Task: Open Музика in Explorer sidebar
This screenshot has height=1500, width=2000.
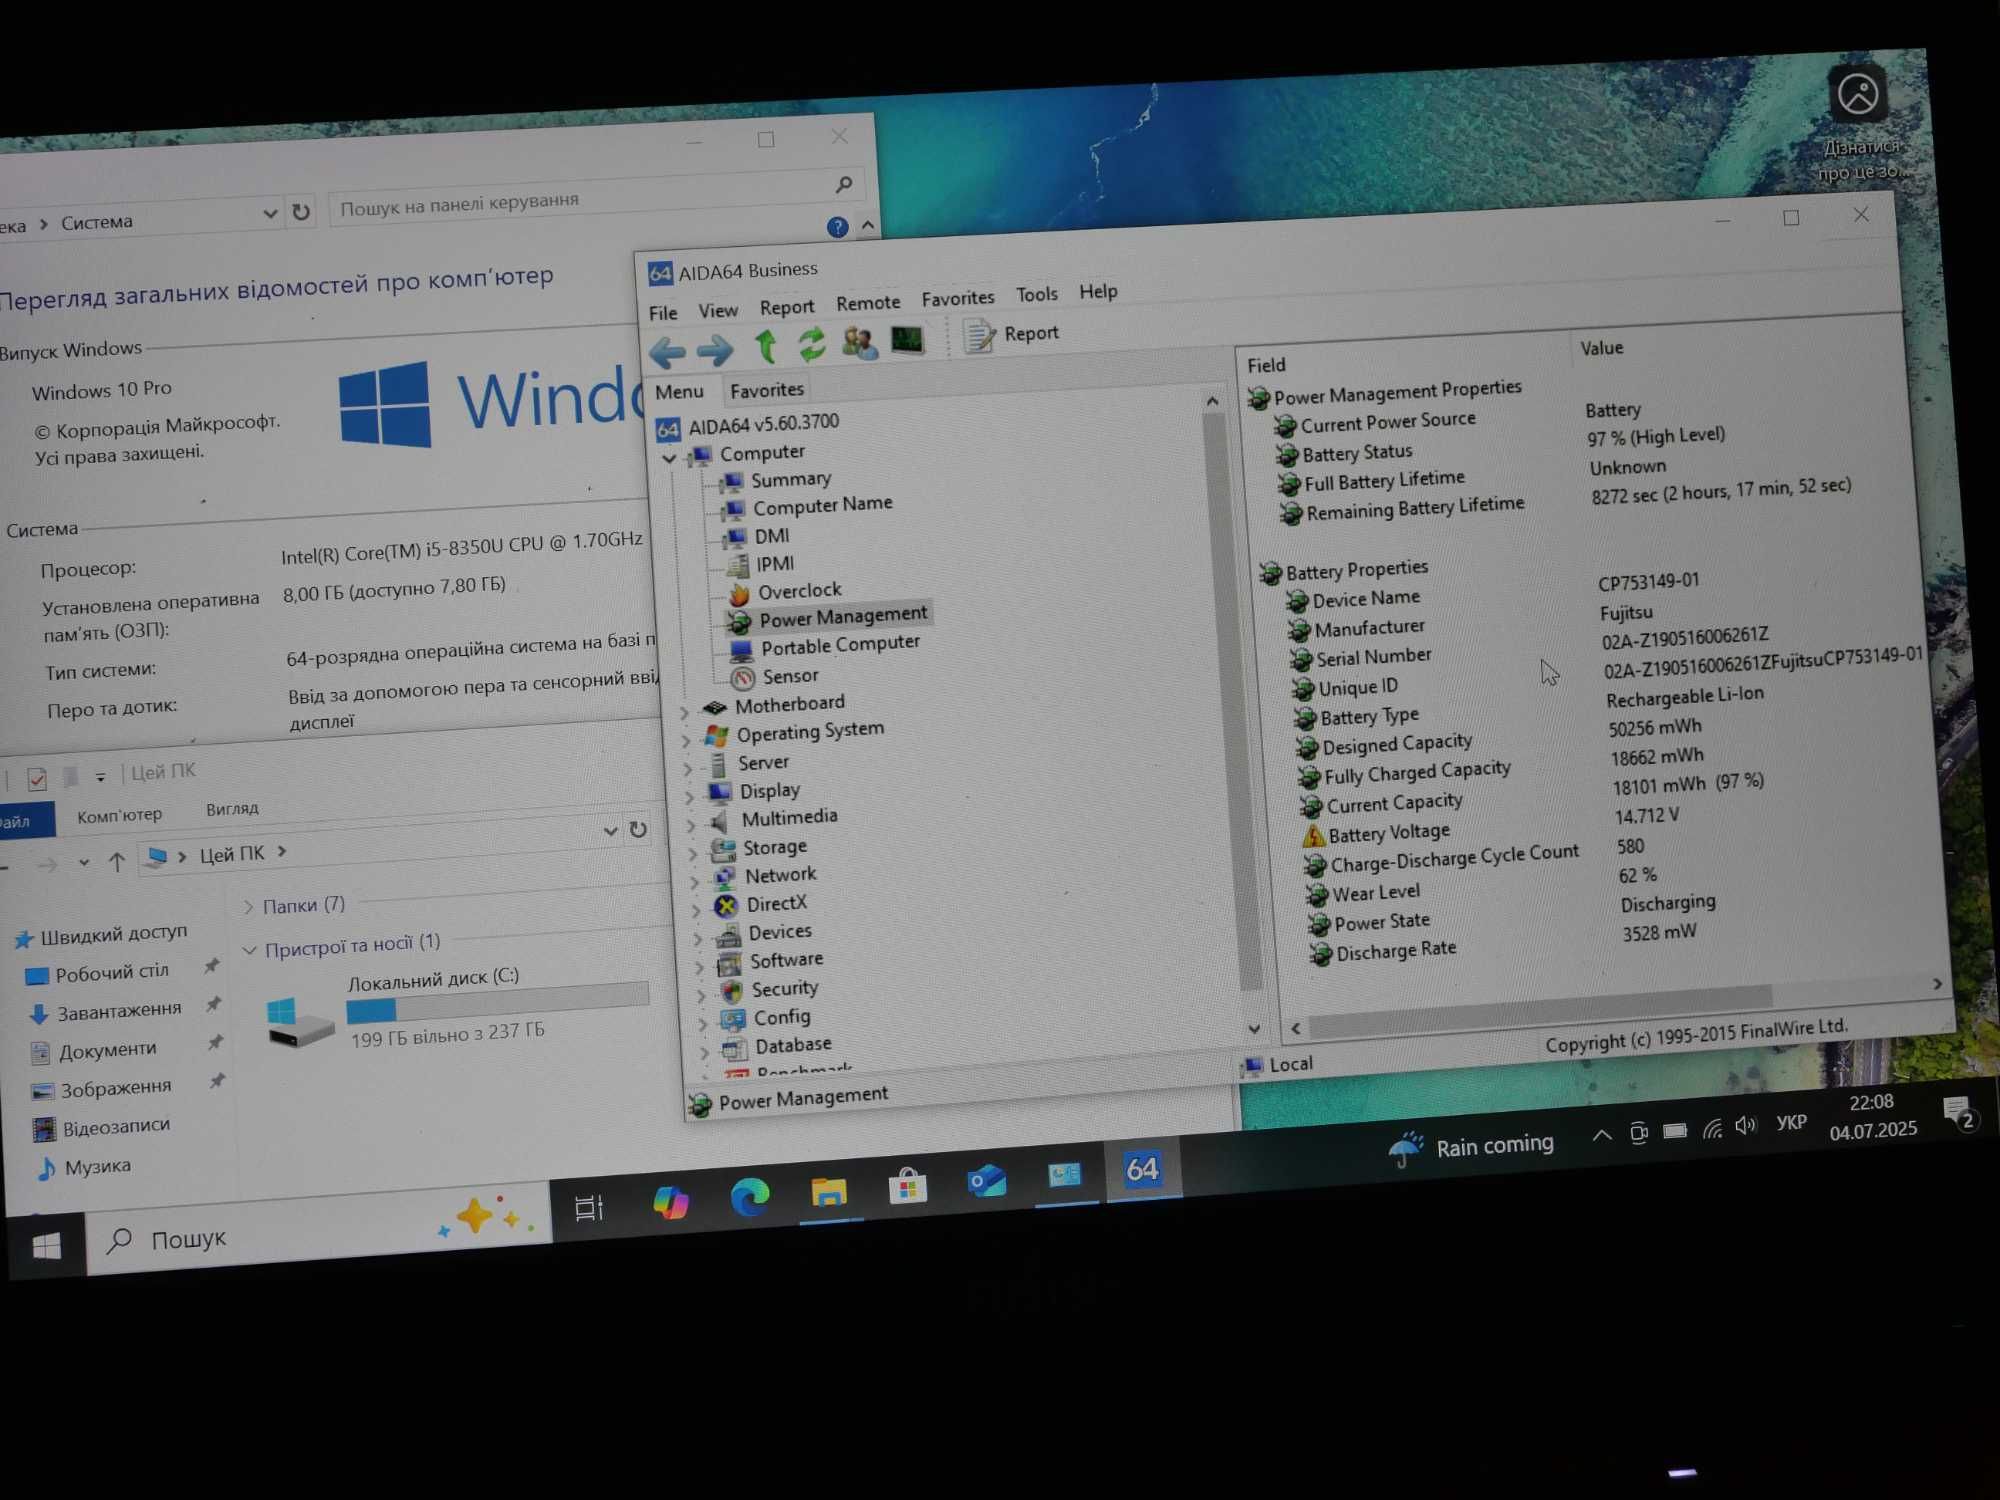Action: (96, 1167)
